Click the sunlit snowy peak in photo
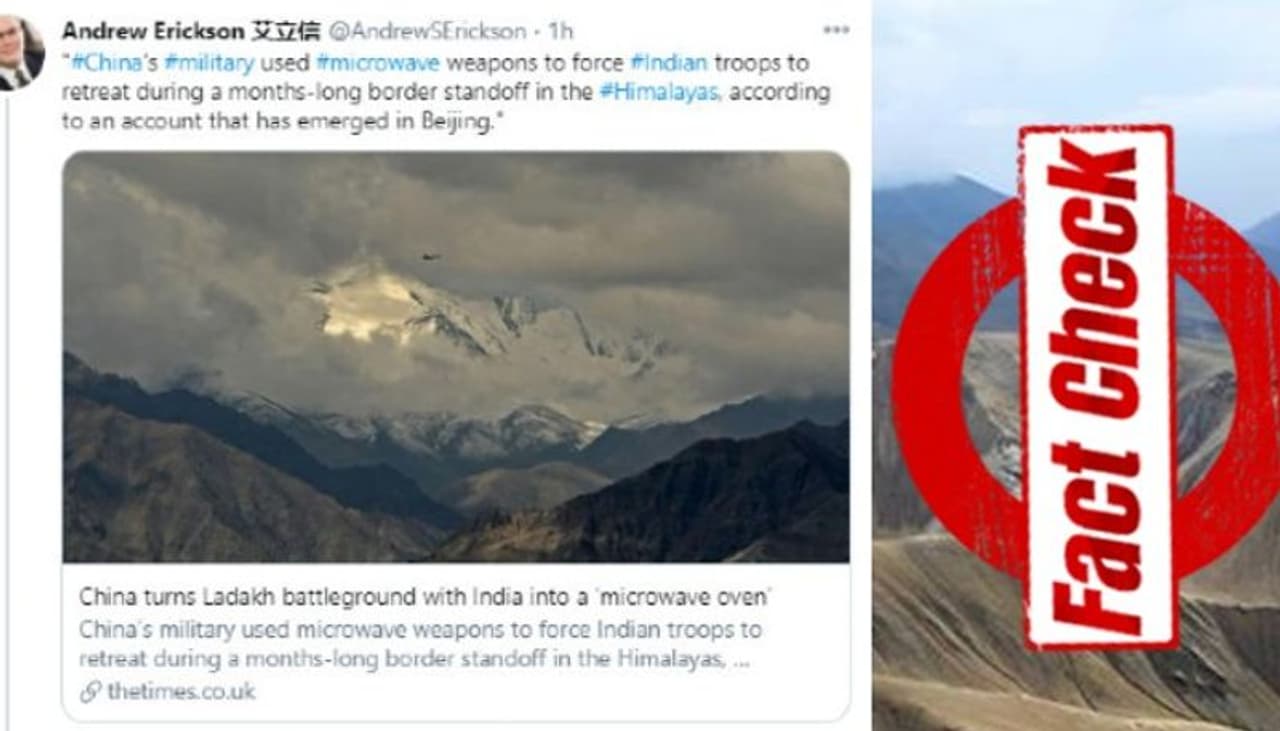 point(372,305)
